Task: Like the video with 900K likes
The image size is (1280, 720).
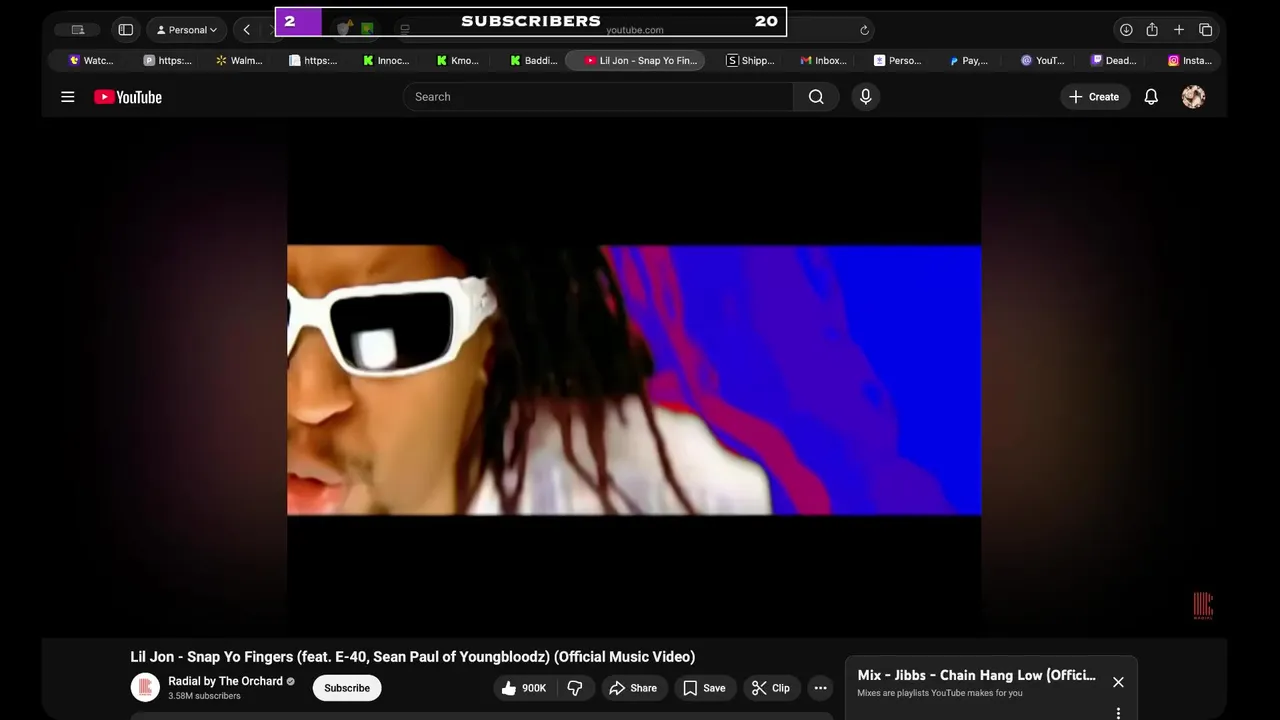Action: (523, 688)
